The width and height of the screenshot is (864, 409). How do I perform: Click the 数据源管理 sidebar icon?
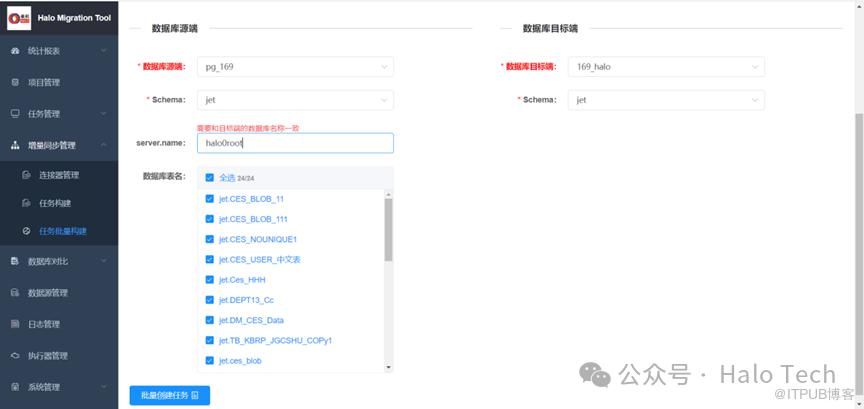(x=15, y=293)
